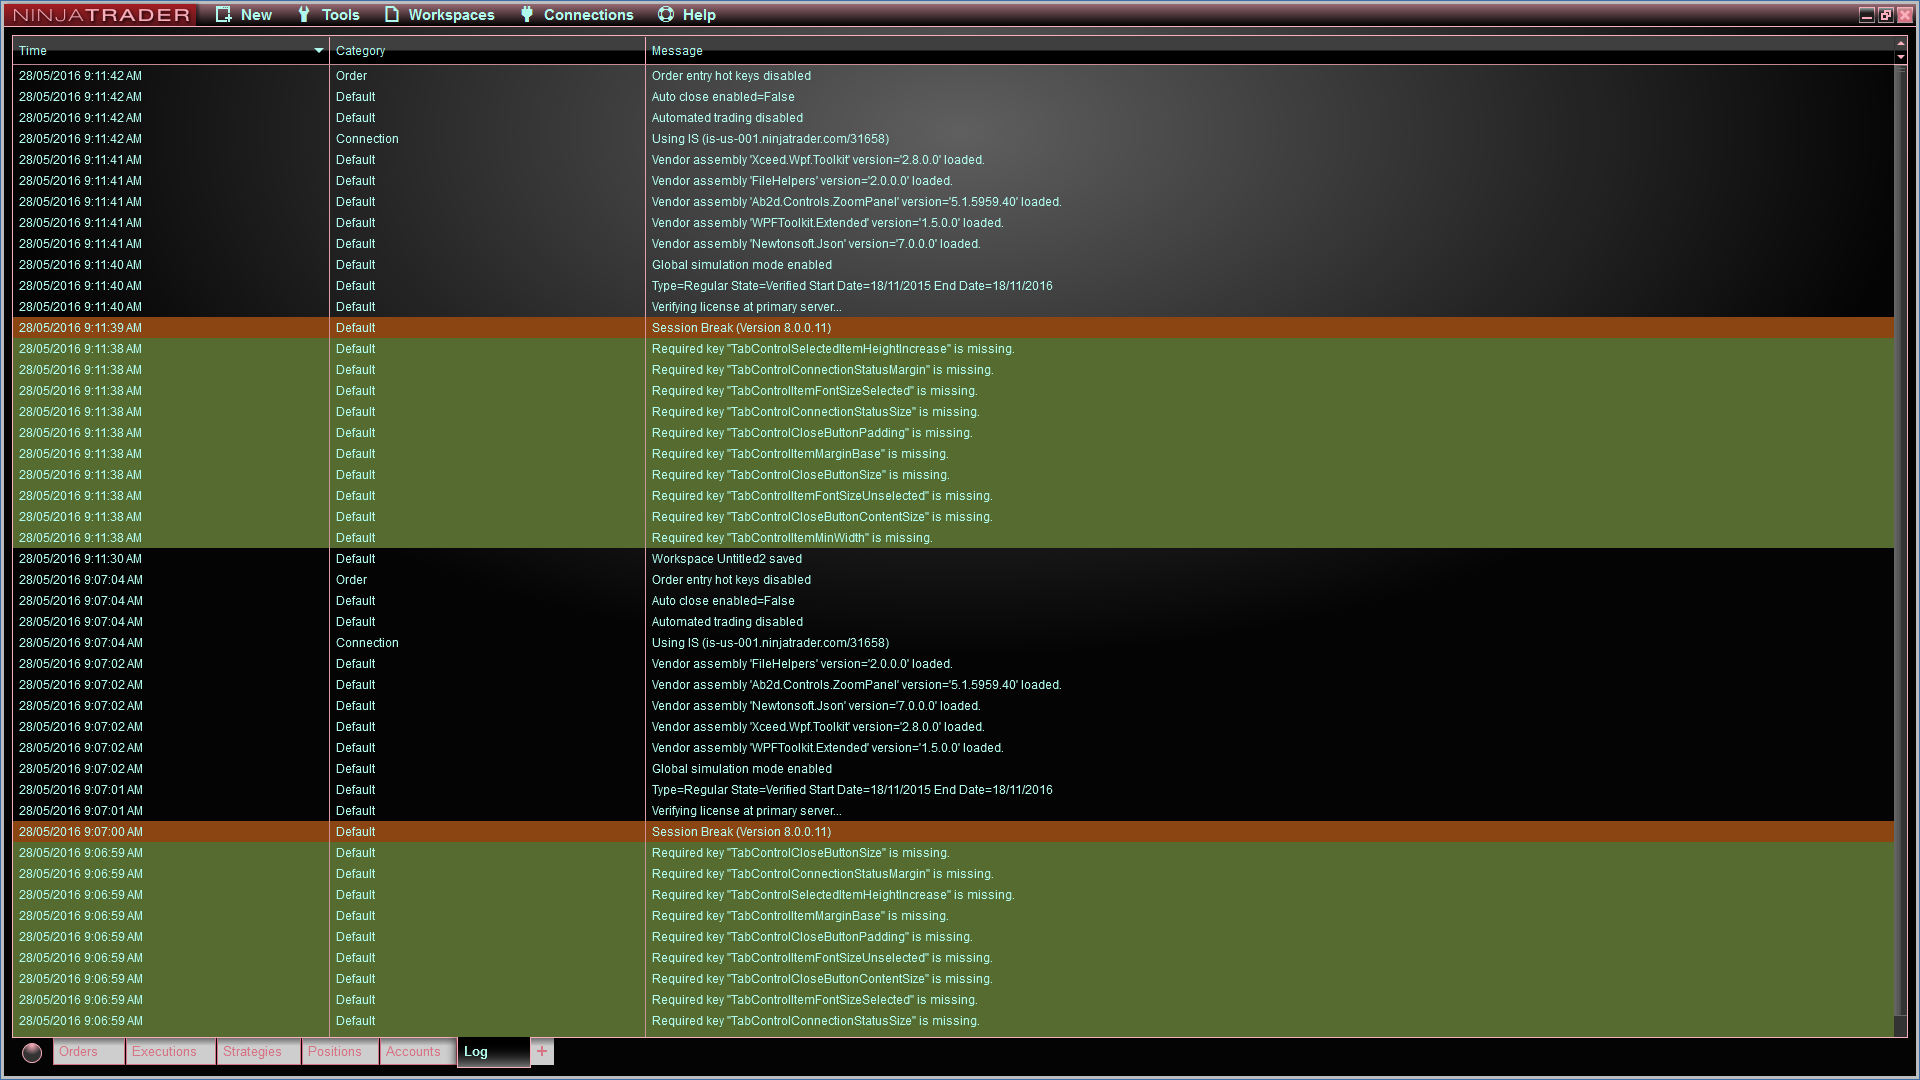Click the scroll up arrow
This screenshot has height=1080, width=1920.
tap(1901, 44)
